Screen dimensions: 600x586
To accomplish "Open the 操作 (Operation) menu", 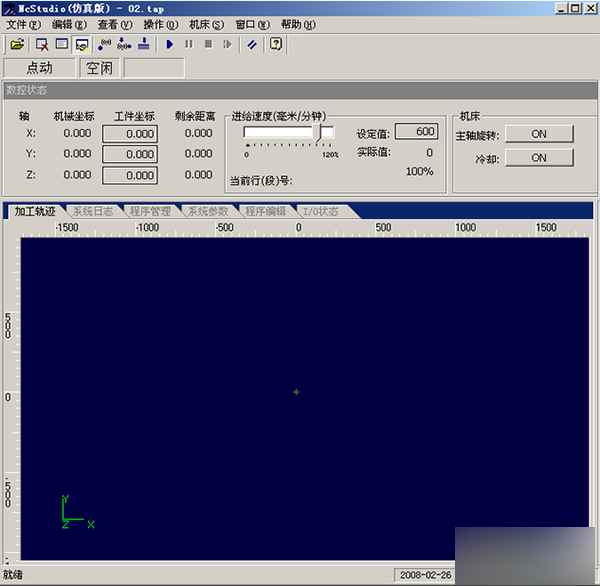I will tap(160, 24).
